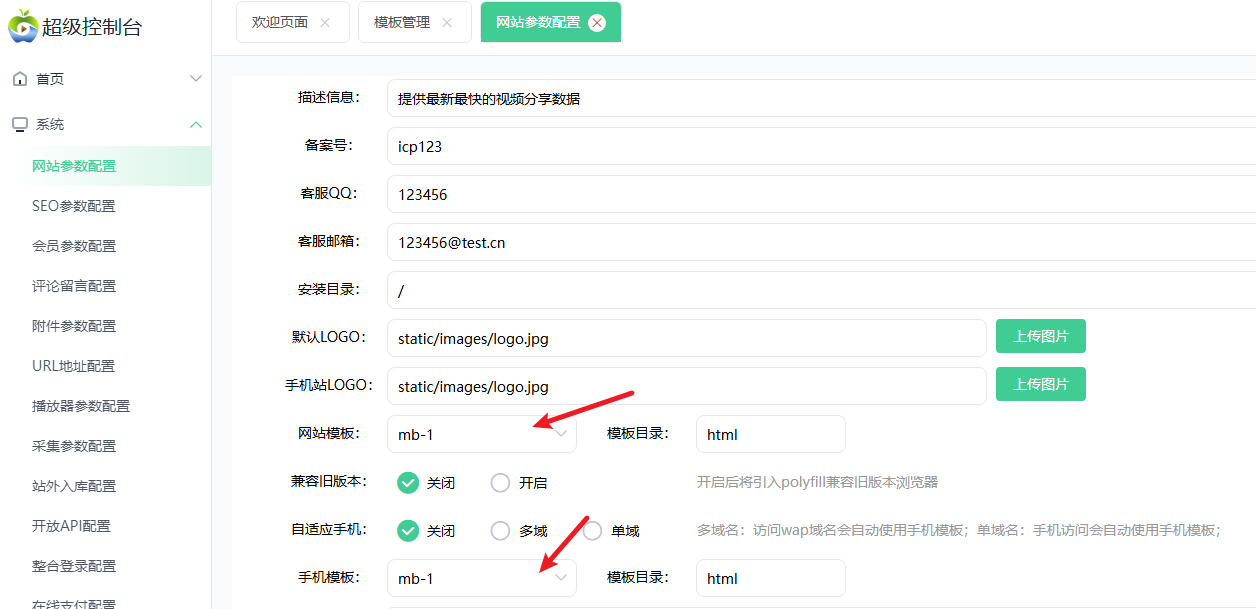Close the 网站参数配置 tab with the circled X
Screen dimensions: 1256x609
tap(597, 23)
